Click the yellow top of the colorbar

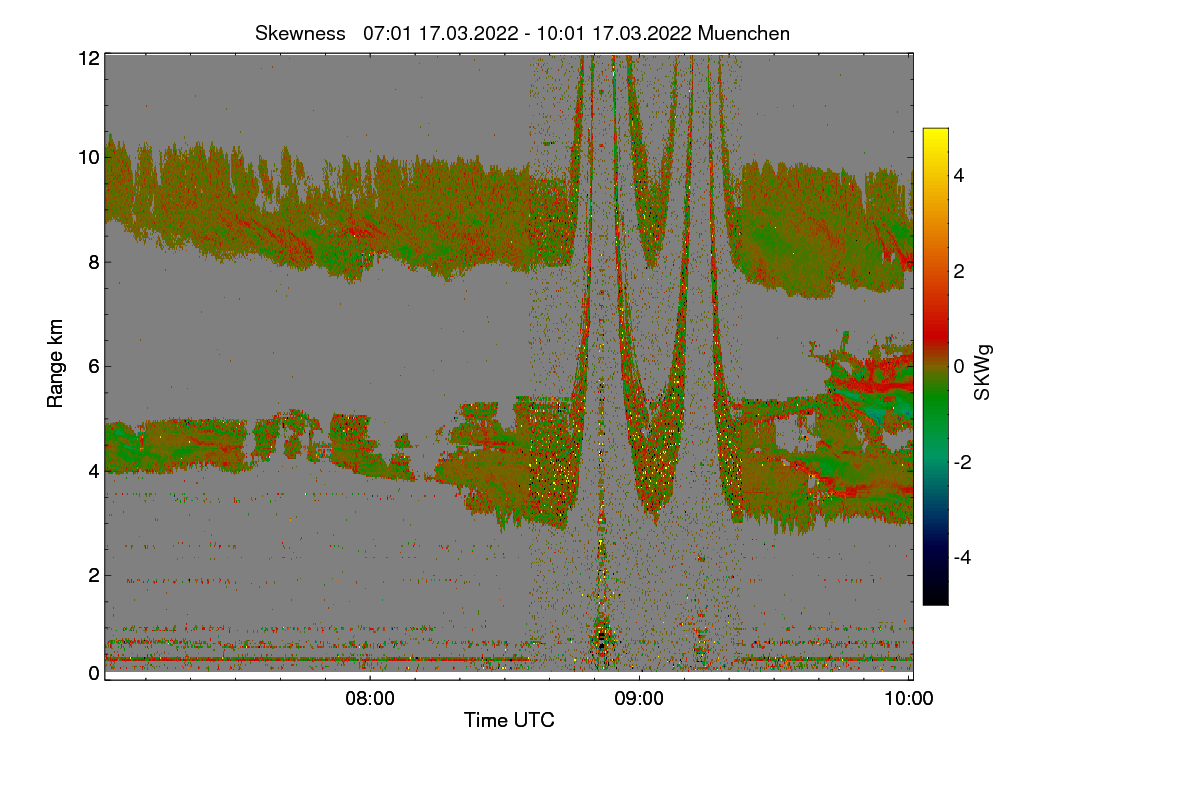tap(935, 137)
